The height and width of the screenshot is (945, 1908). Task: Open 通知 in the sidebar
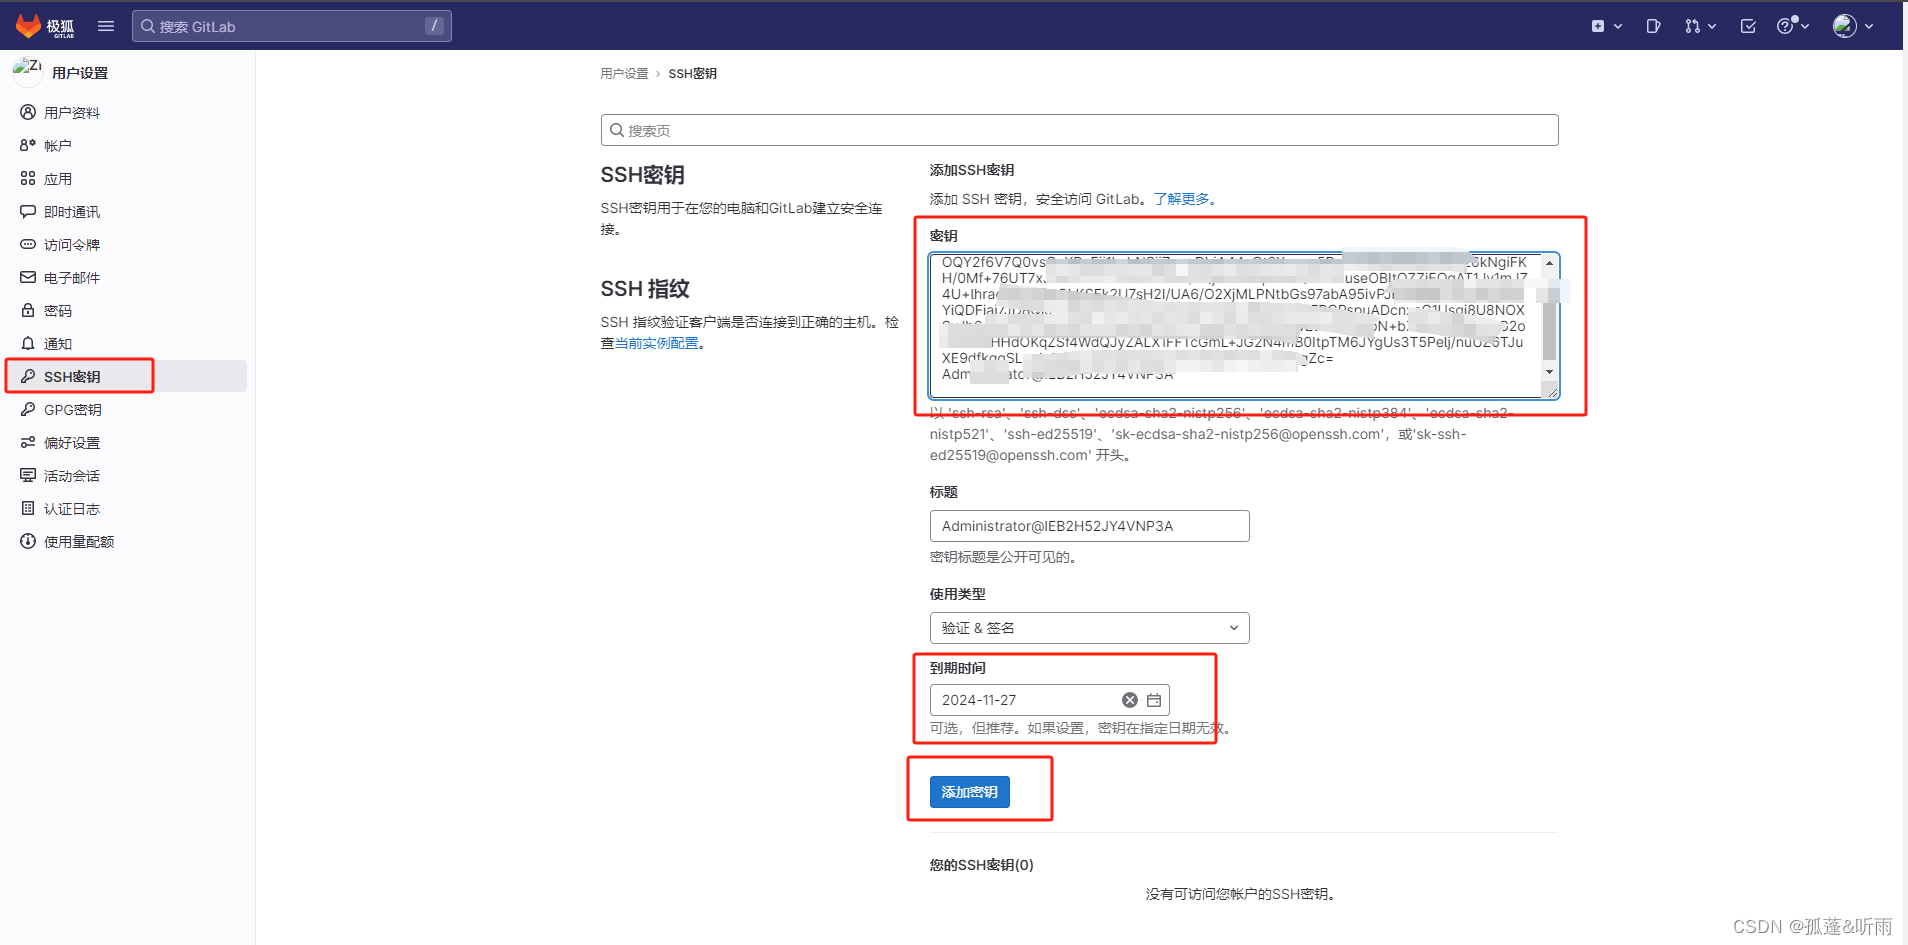coord(126,343)
